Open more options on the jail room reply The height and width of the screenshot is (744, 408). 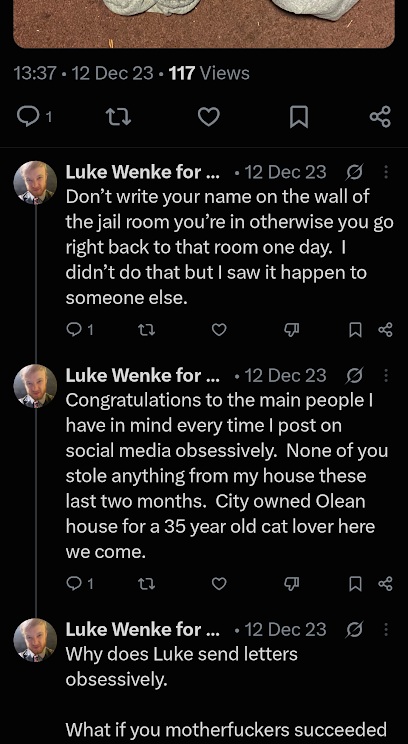tap(386, 172)
